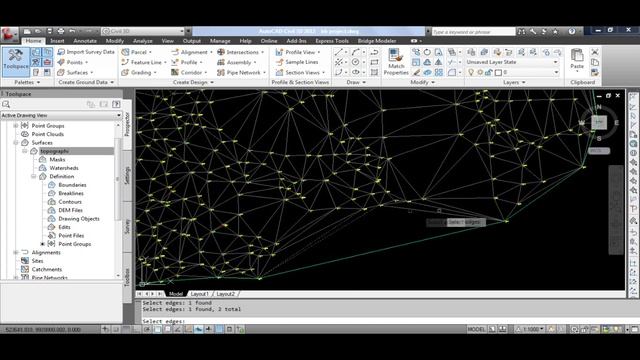Select the Line draw tool
This screenshot has height=360, width=640.
(x=338, y=52)
